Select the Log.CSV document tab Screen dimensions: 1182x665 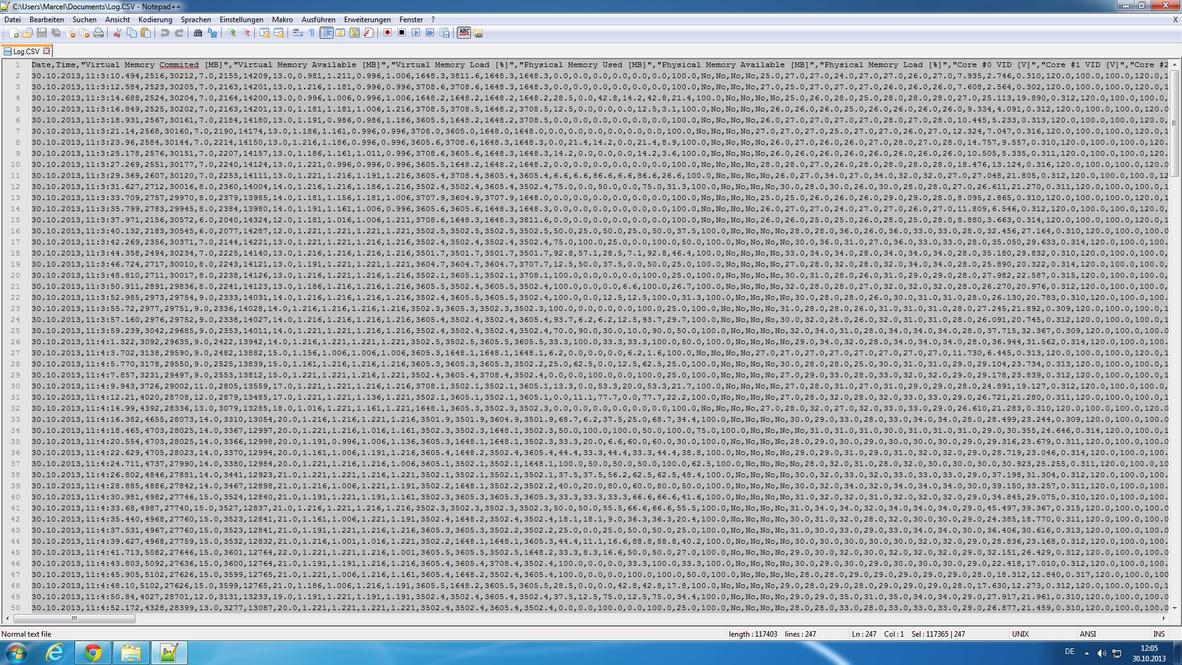coord(26,51)
